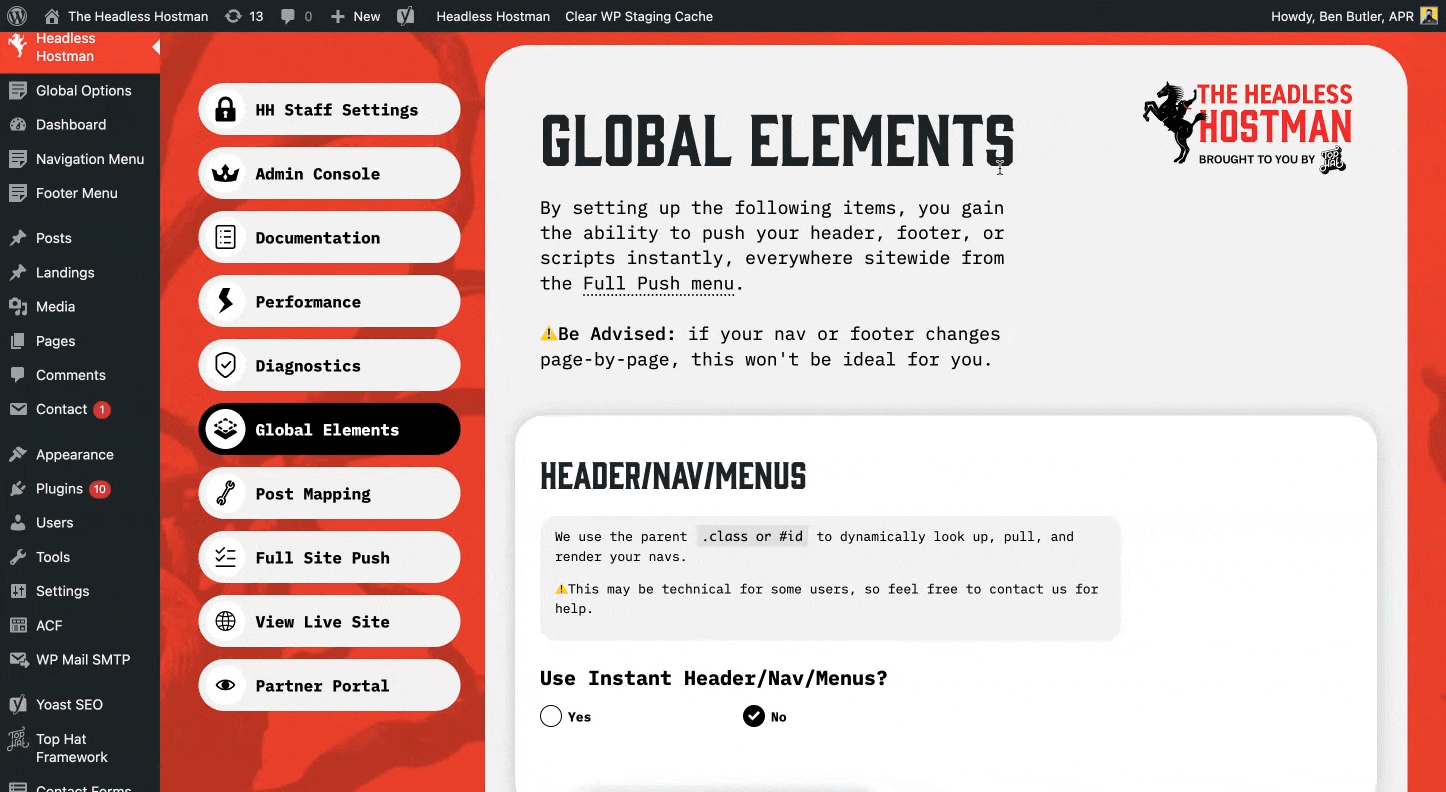The height and width of the screenshot is (792, 1446).
Task: Open HH Staff Settings via the lock icon
Action: [226, 109]
